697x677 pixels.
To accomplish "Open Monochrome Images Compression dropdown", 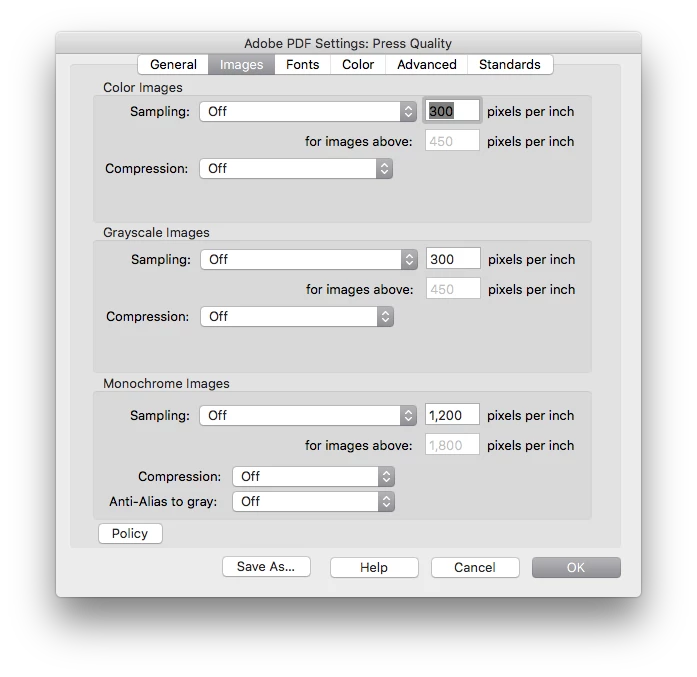I will 313,477.
